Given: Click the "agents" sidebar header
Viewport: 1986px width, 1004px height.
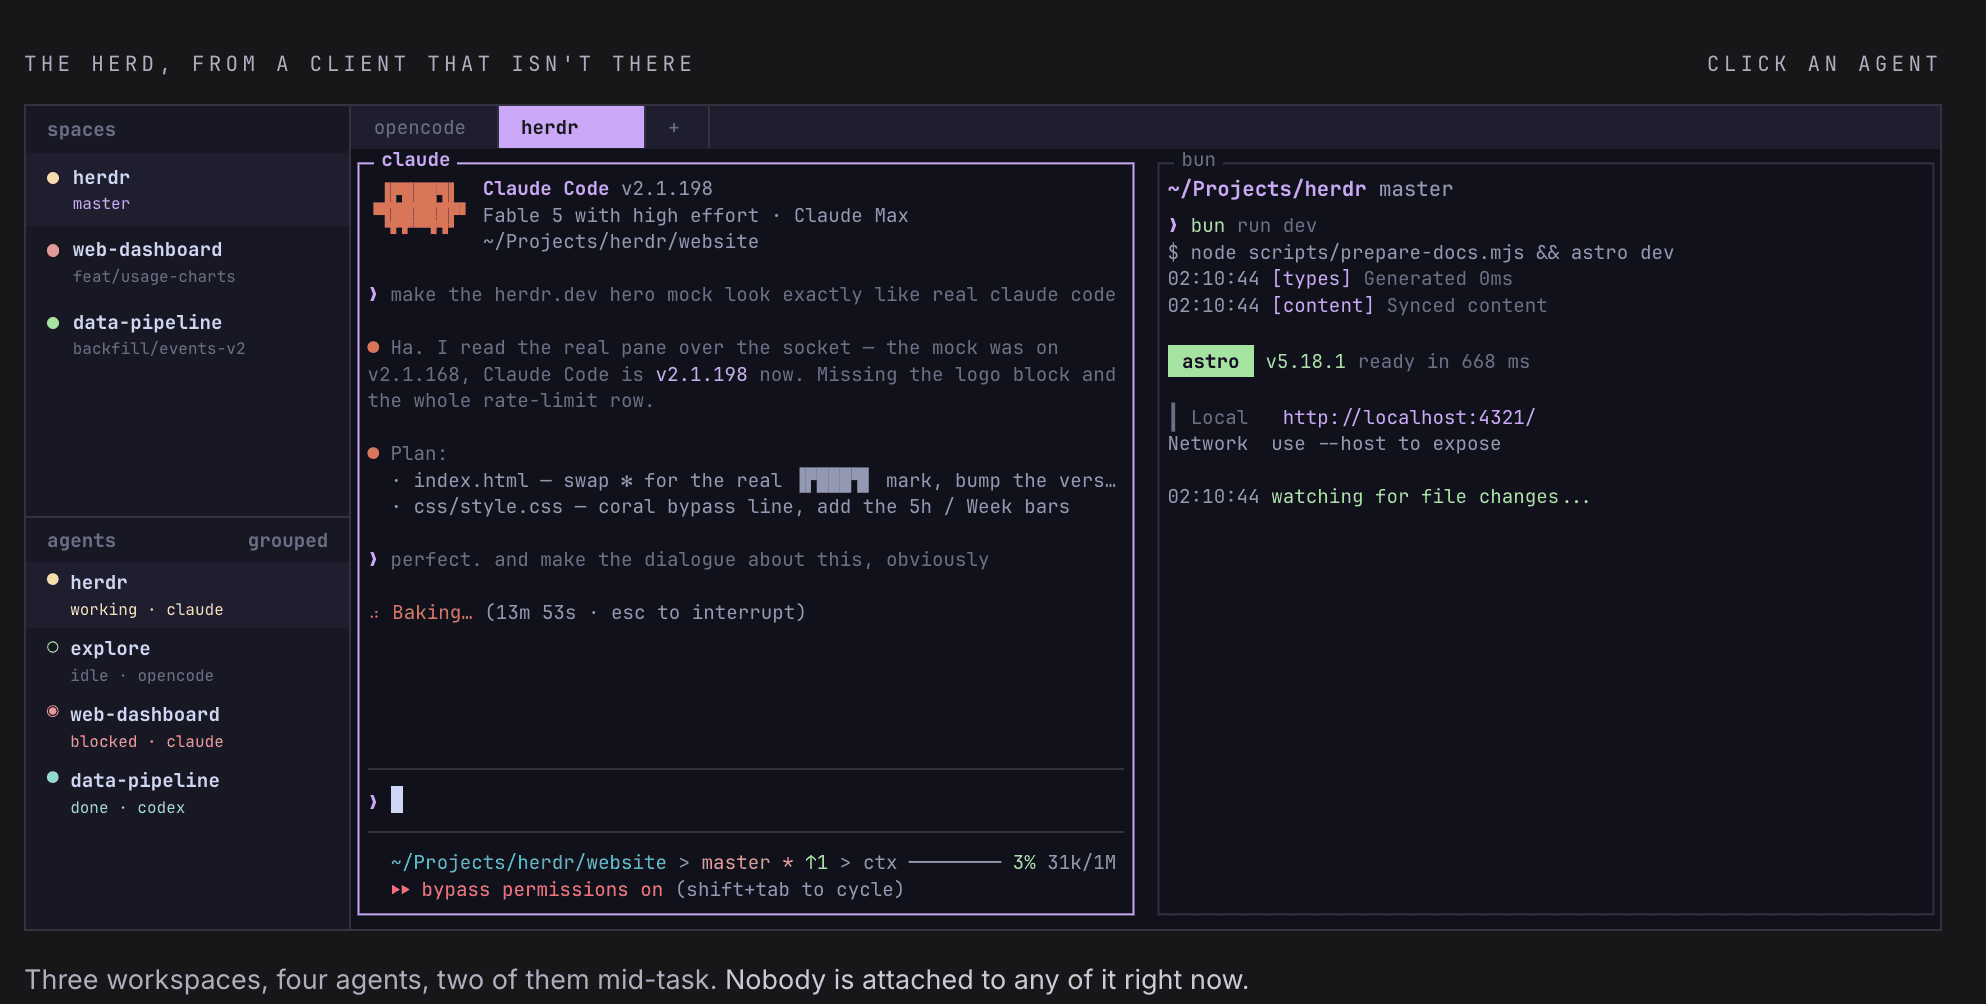Looking at the screenshot, I should pos(81,541).
